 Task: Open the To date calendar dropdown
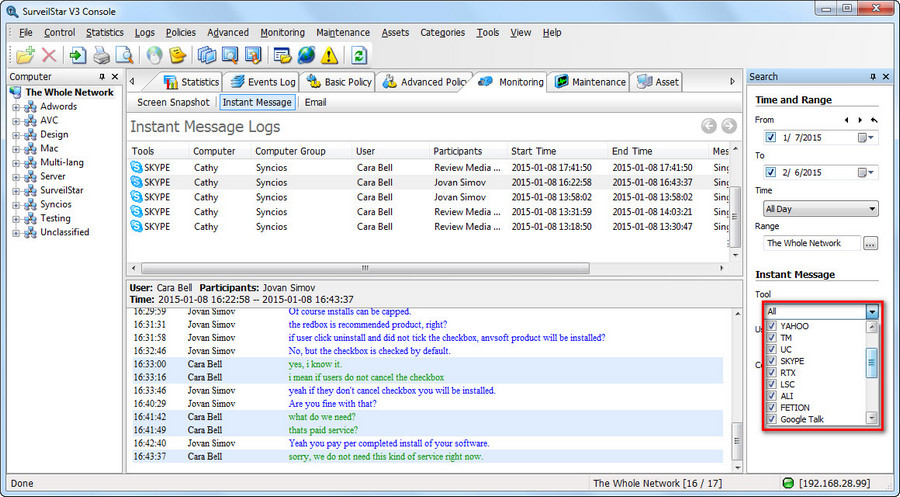[866, 172]
